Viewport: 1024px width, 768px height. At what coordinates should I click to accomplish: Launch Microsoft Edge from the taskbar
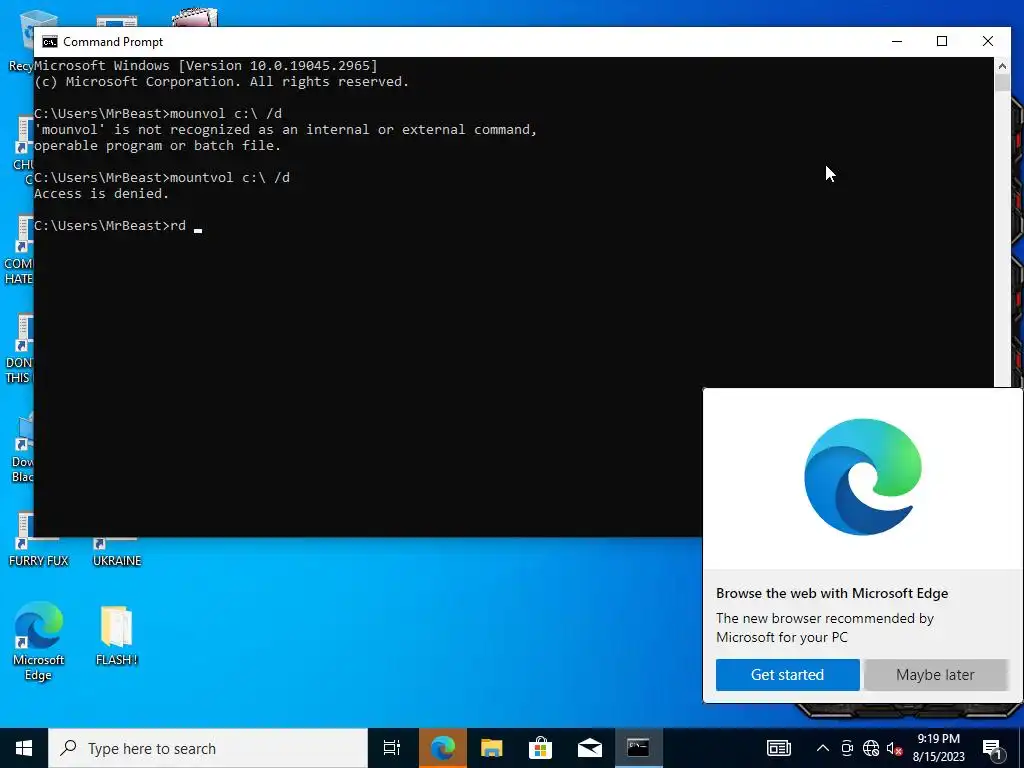(442, 748)
